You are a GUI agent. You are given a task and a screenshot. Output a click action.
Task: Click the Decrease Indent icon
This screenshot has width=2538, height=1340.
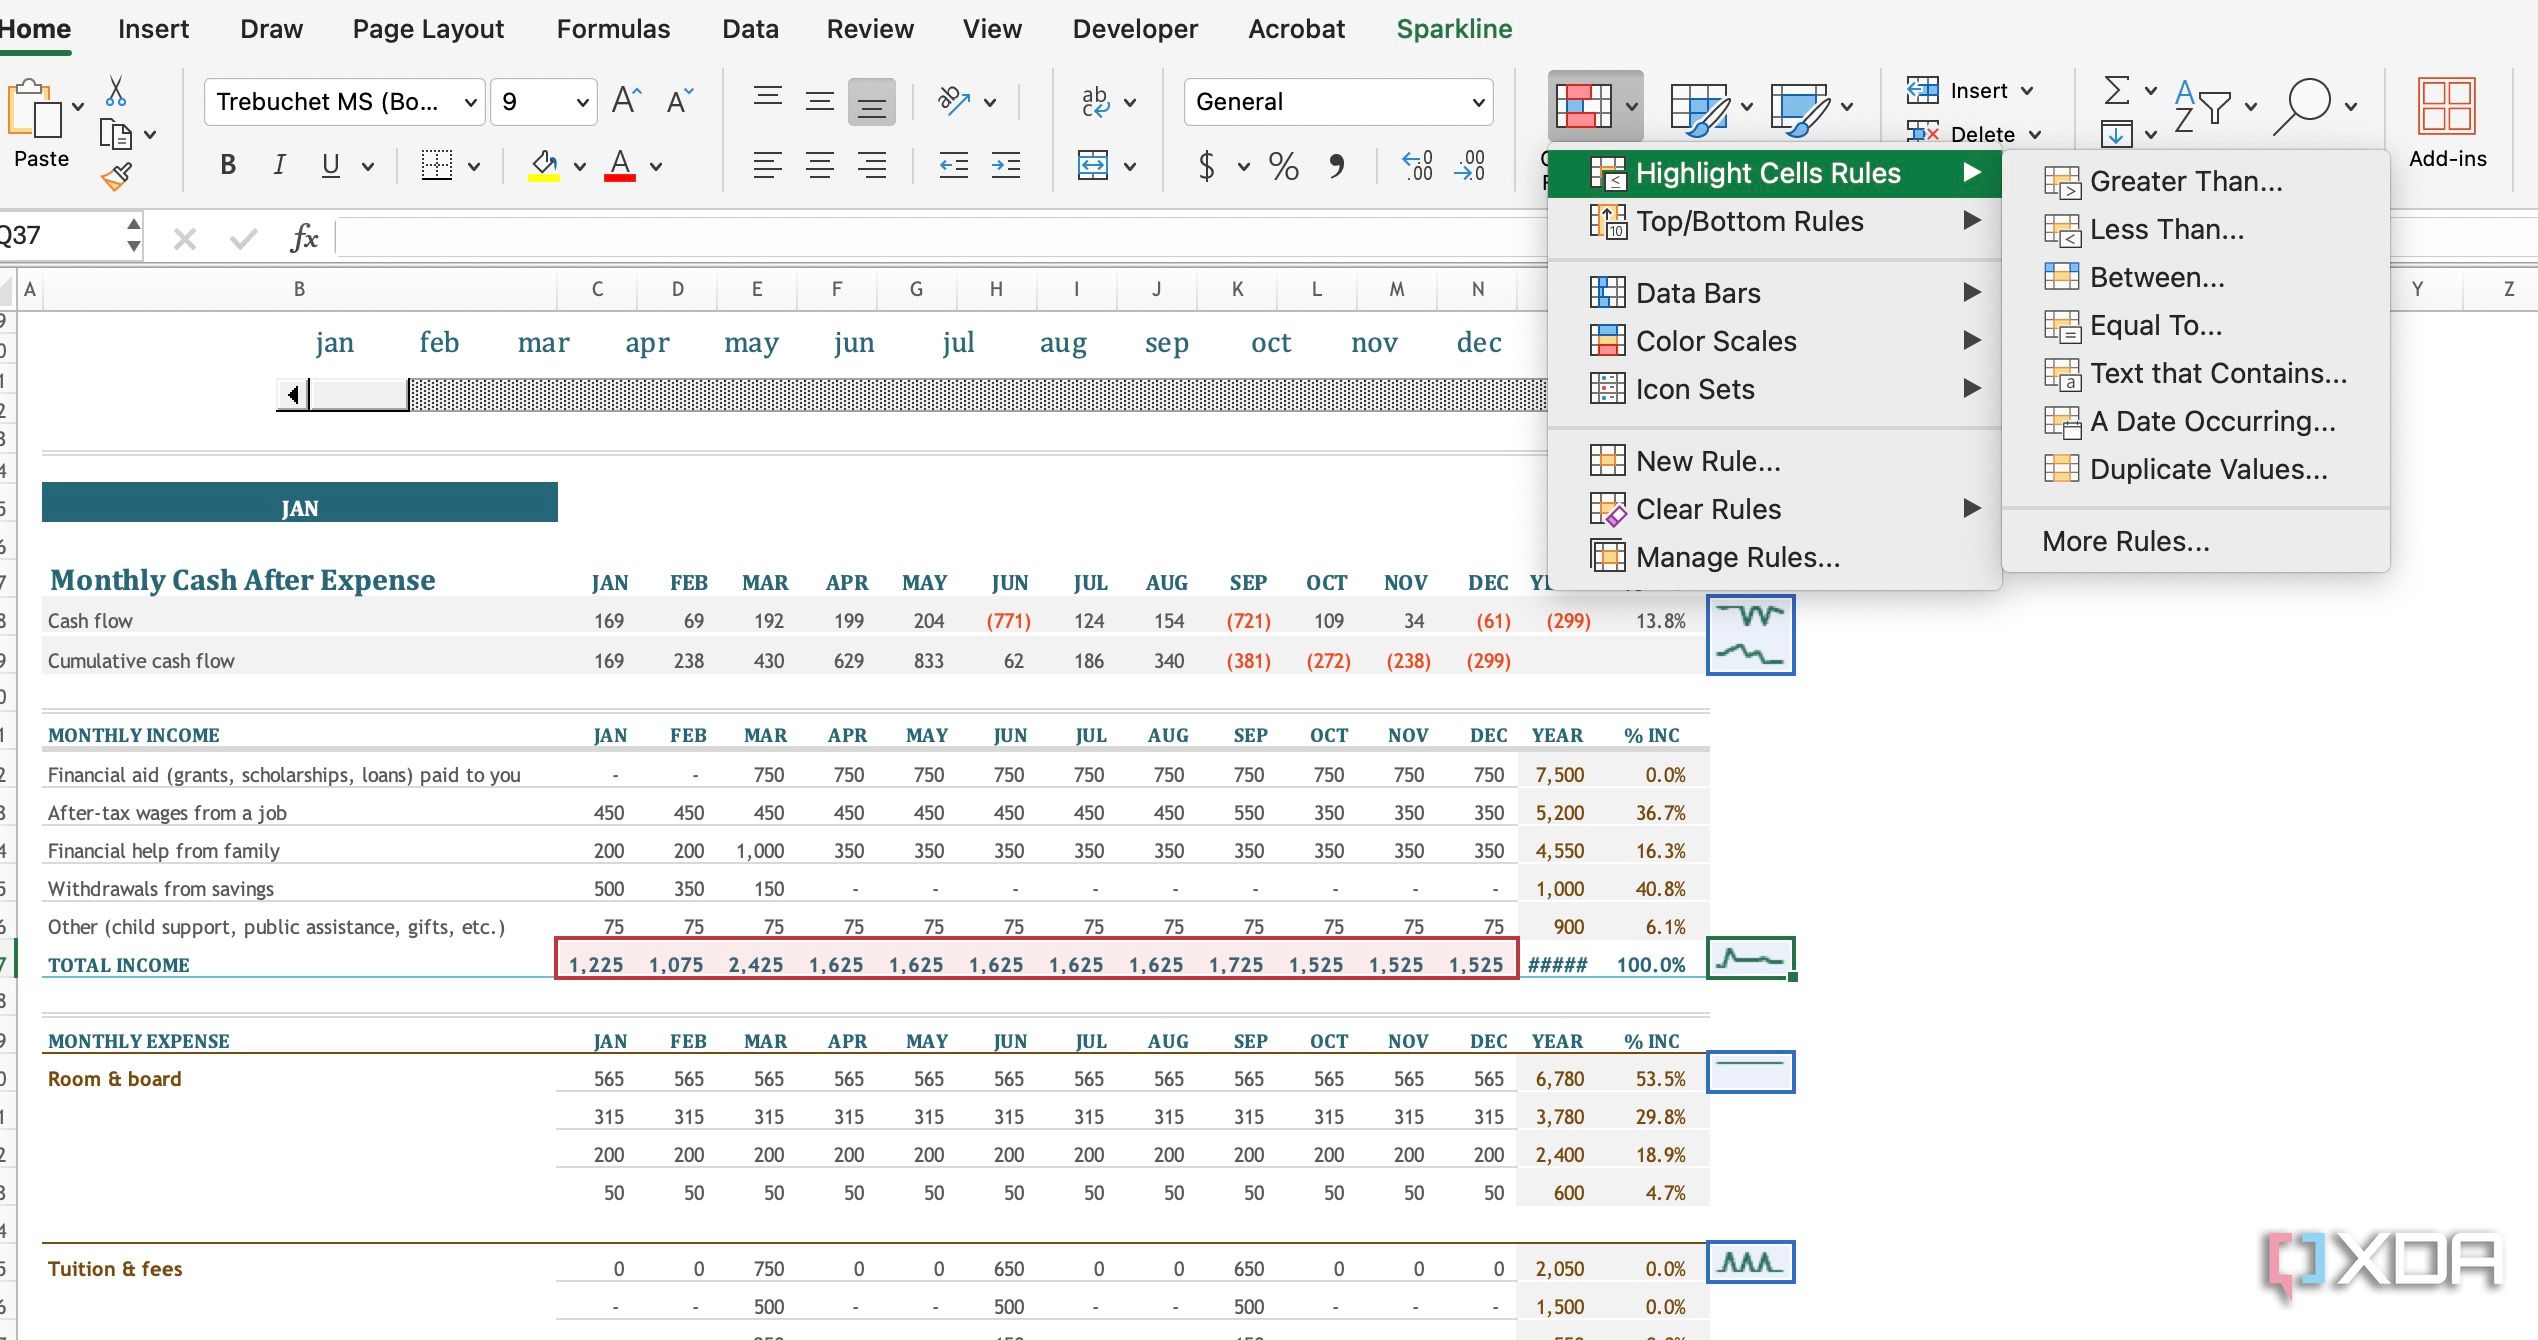click(x=954, y=165)
